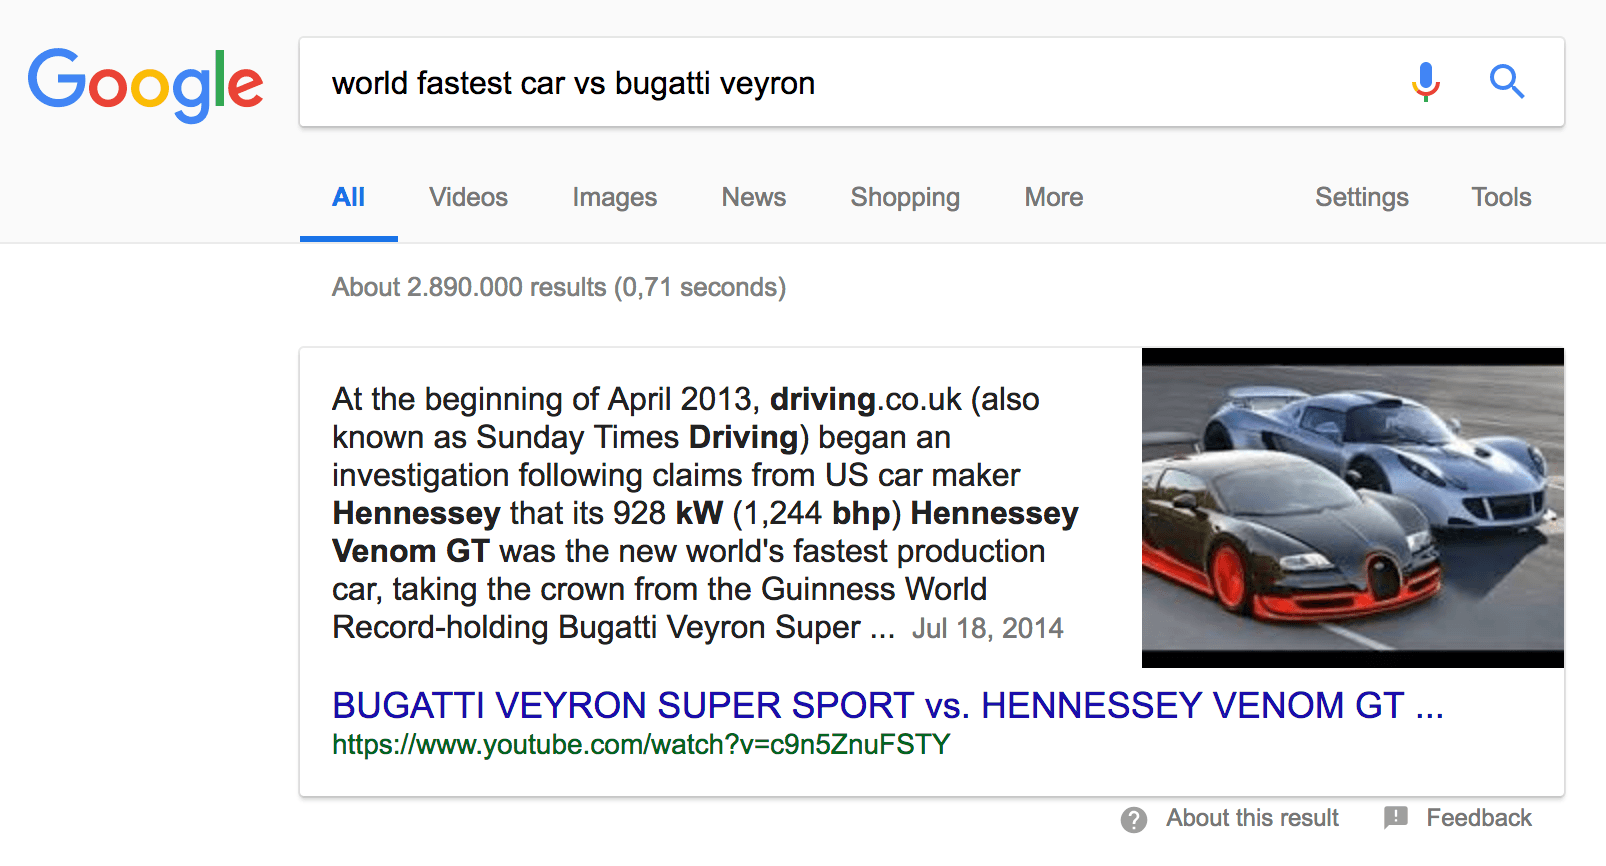Click the Google logo
1606x866 pixels.
[x=145, y=84]
